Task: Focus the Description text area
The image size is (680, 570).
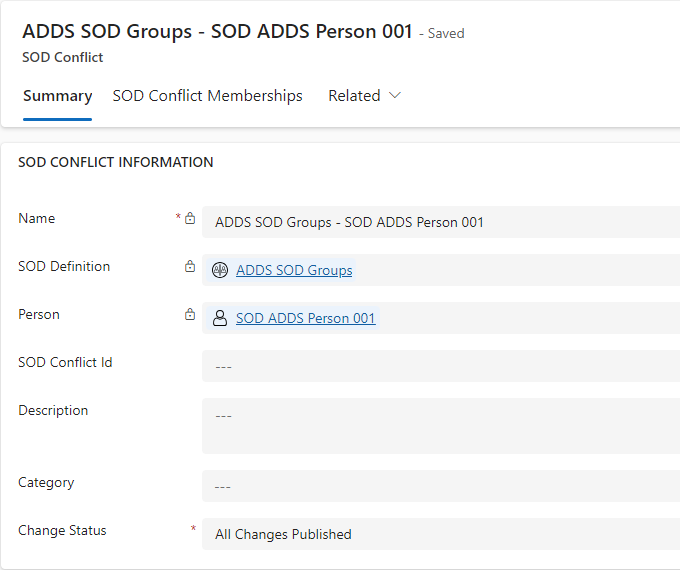Action: click(x=440, y=425)
